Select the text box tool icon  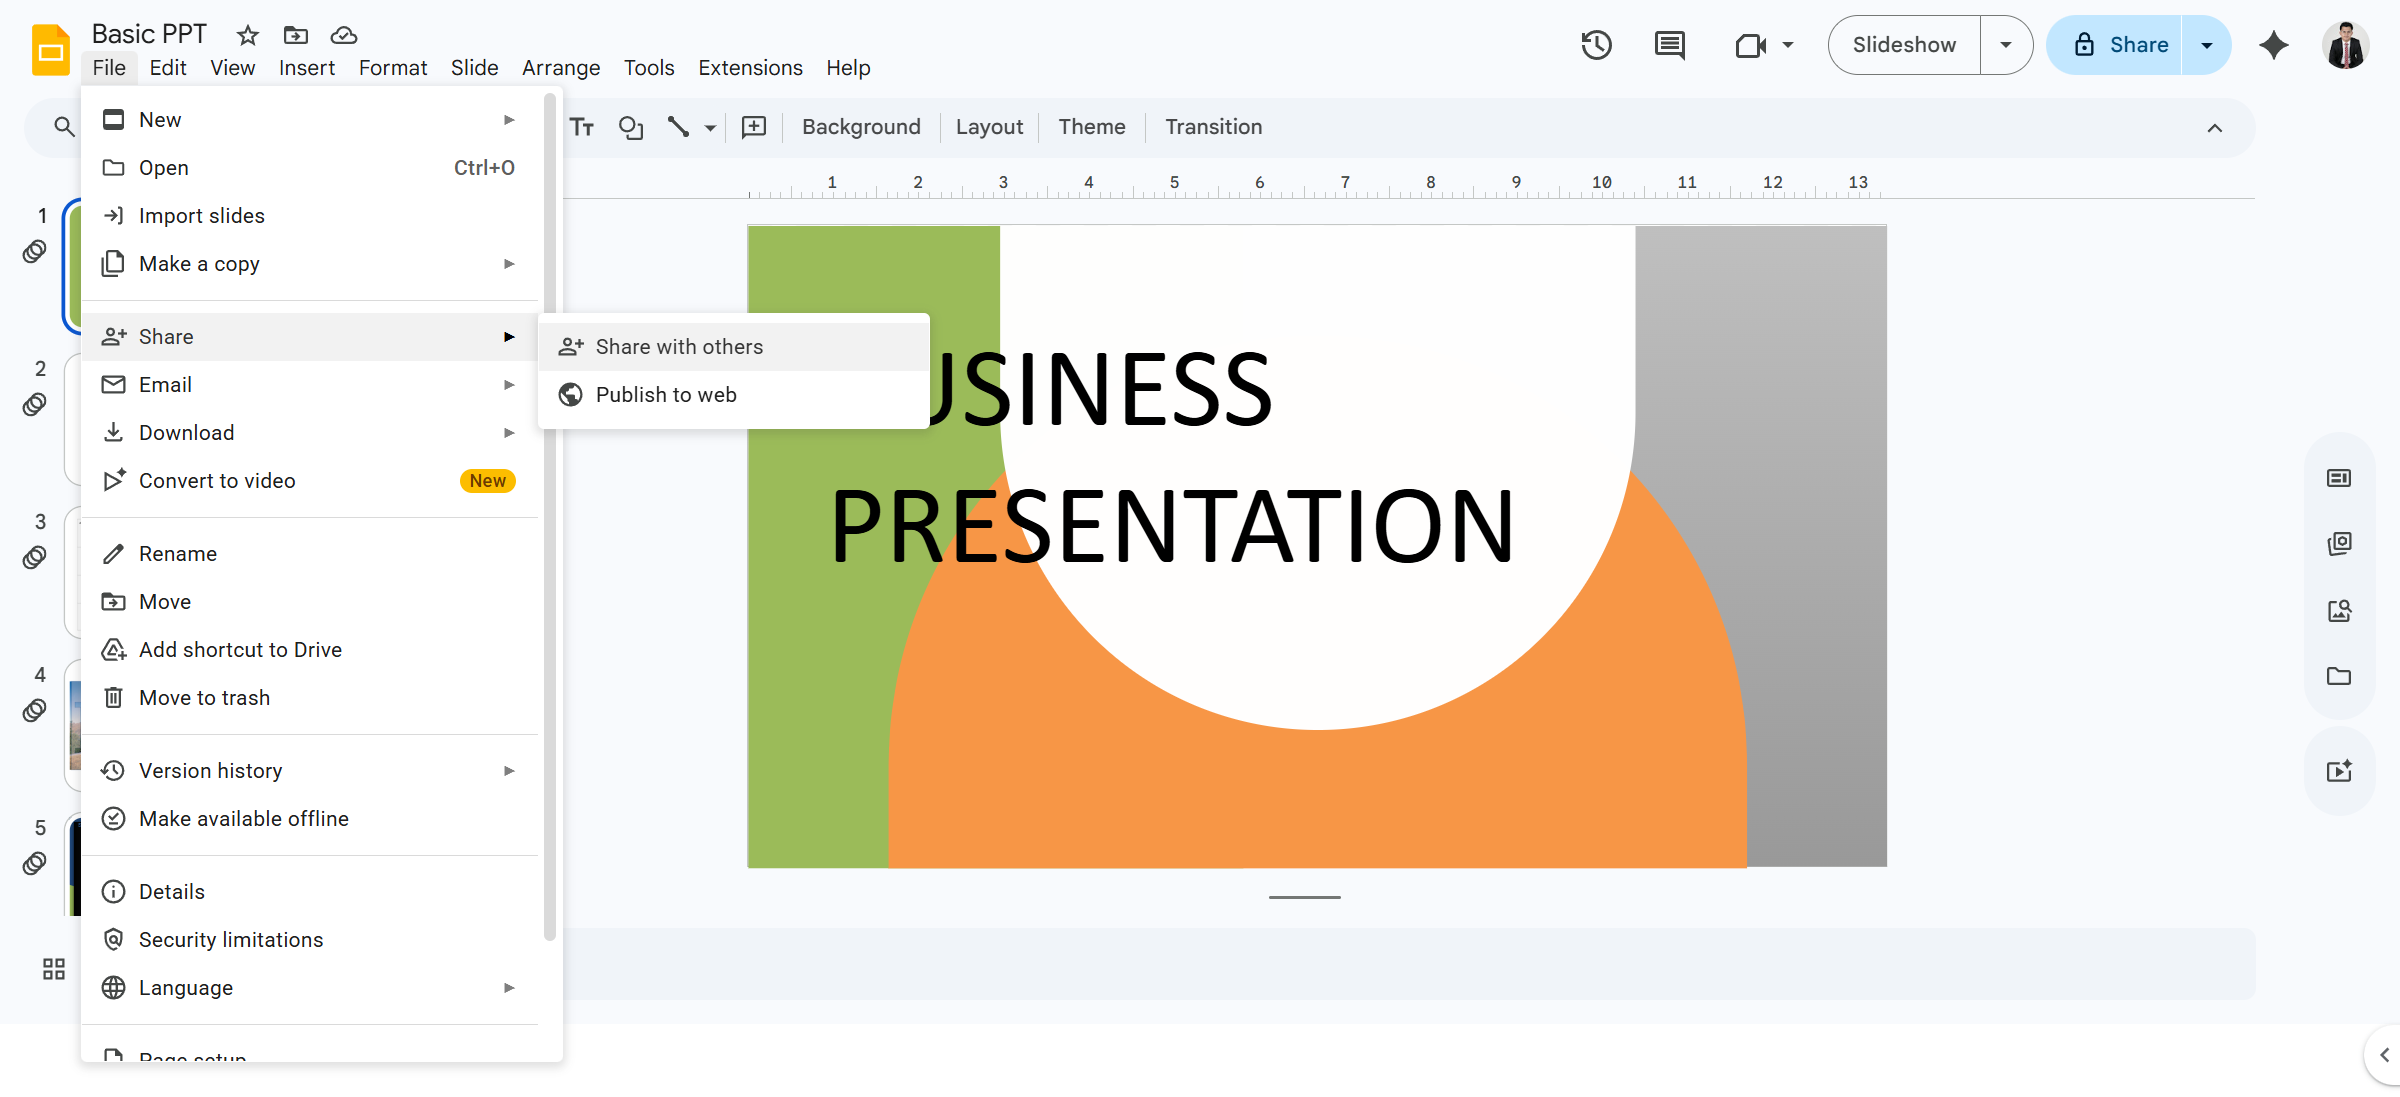tap(582, 127)
